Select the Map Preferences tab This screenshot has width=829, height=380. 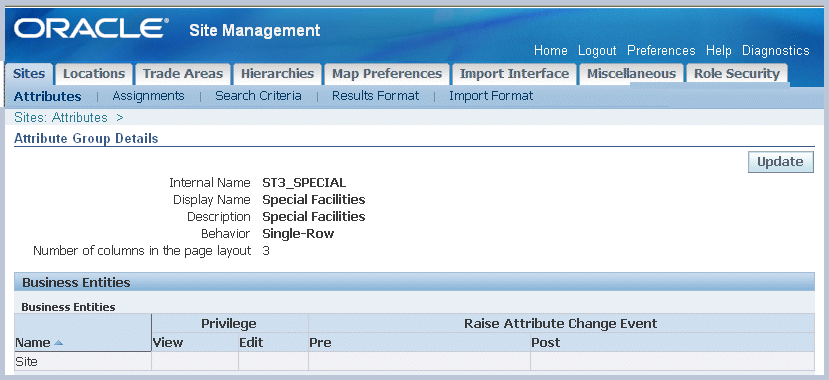(x=386, y=73)
